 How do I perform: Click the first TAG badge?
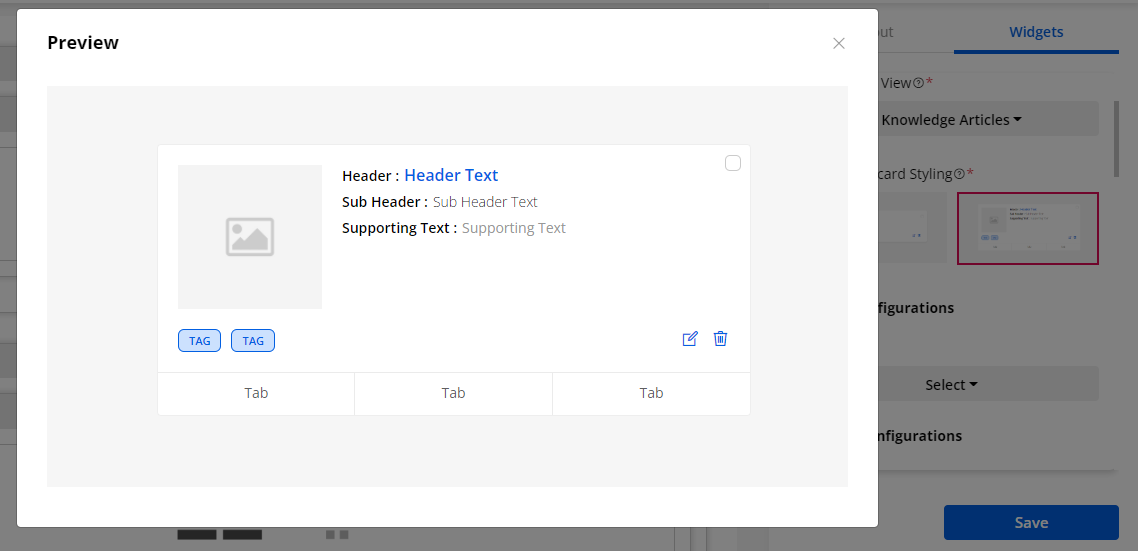(x=200, y=341)
